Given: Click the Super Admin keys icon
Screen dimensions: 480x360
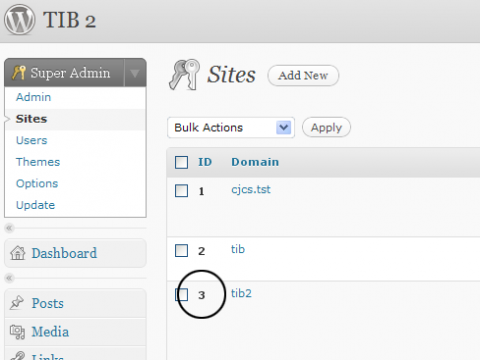Looking at the screenshot, I should 18,72.
